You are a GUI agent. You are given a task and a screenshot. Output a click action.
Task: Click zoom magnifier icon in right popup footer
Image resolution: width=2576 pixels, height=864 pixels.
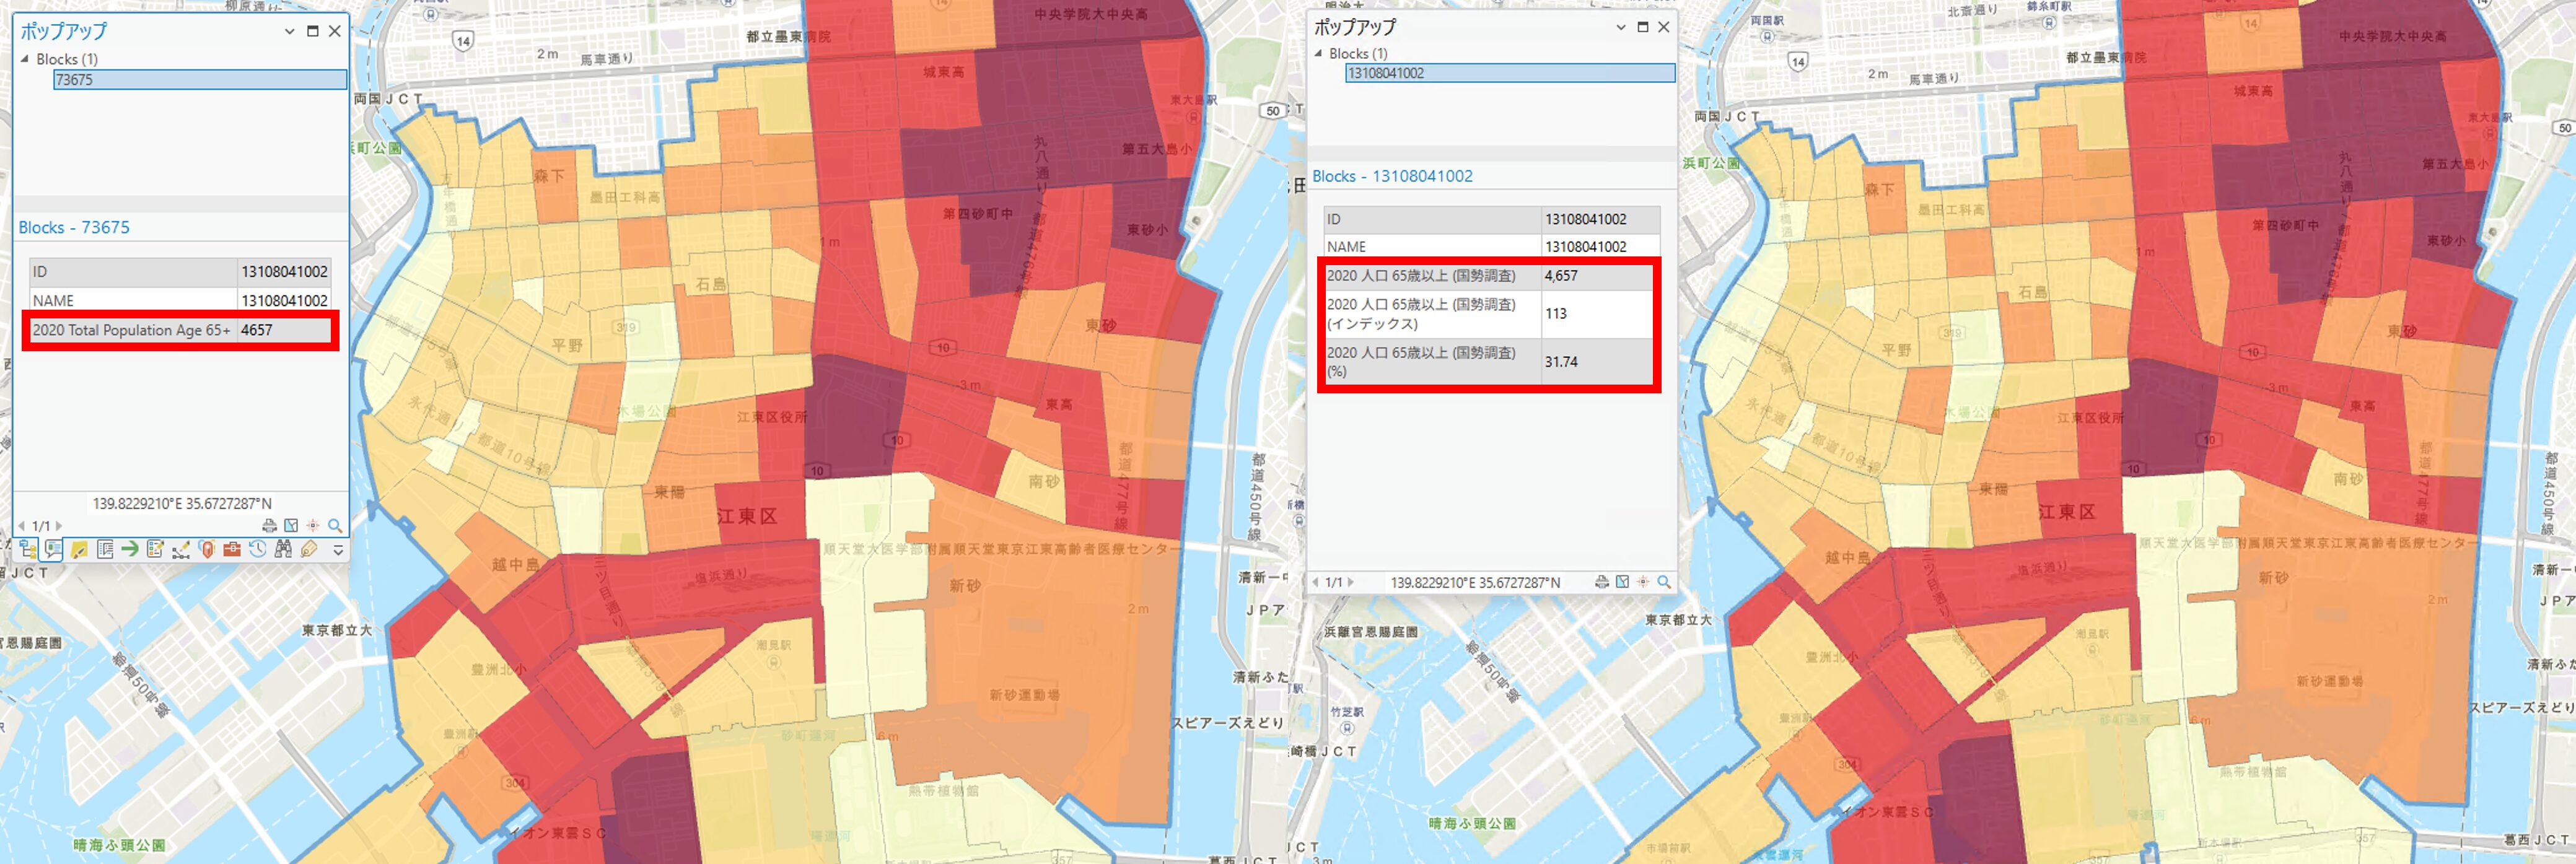pos(1664,582)
